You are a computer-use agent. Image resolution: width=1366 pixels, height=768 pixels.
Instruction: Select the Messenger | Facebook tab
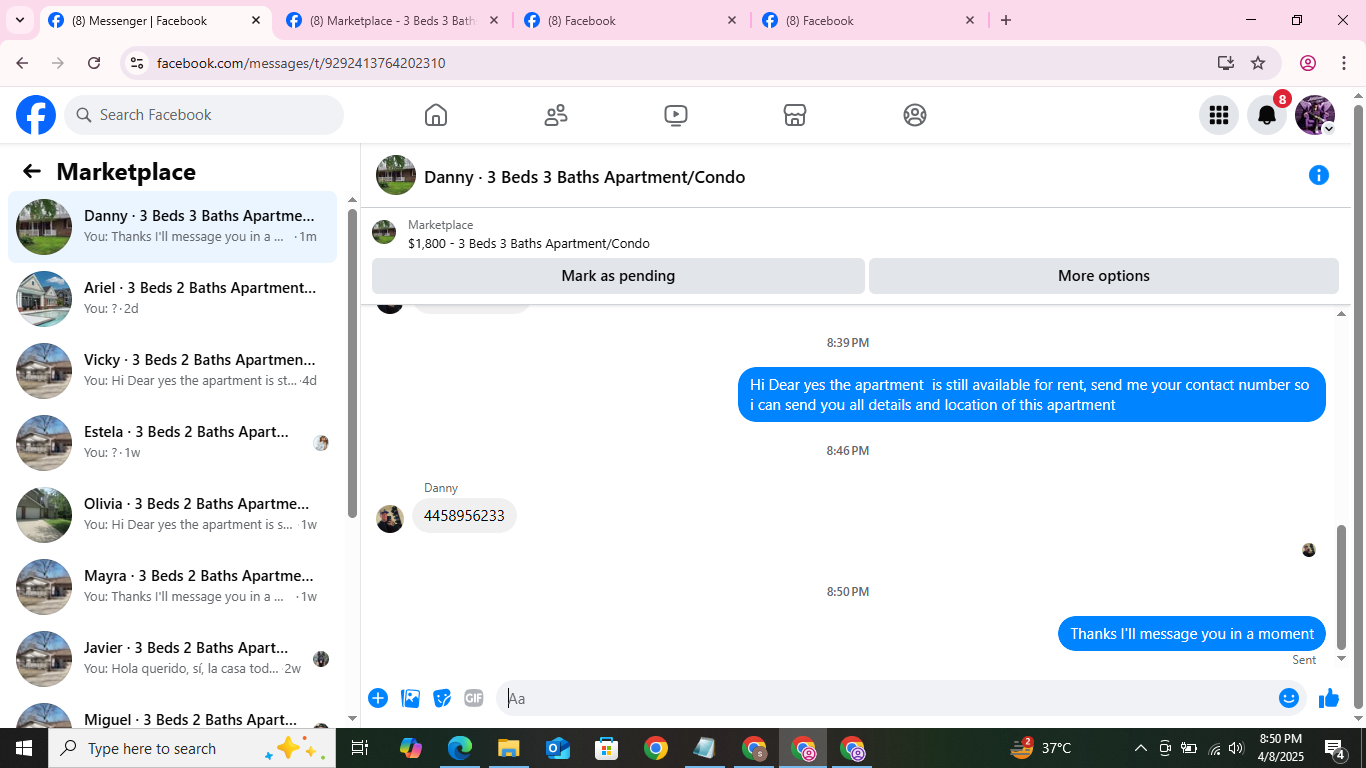click(155, 20)
